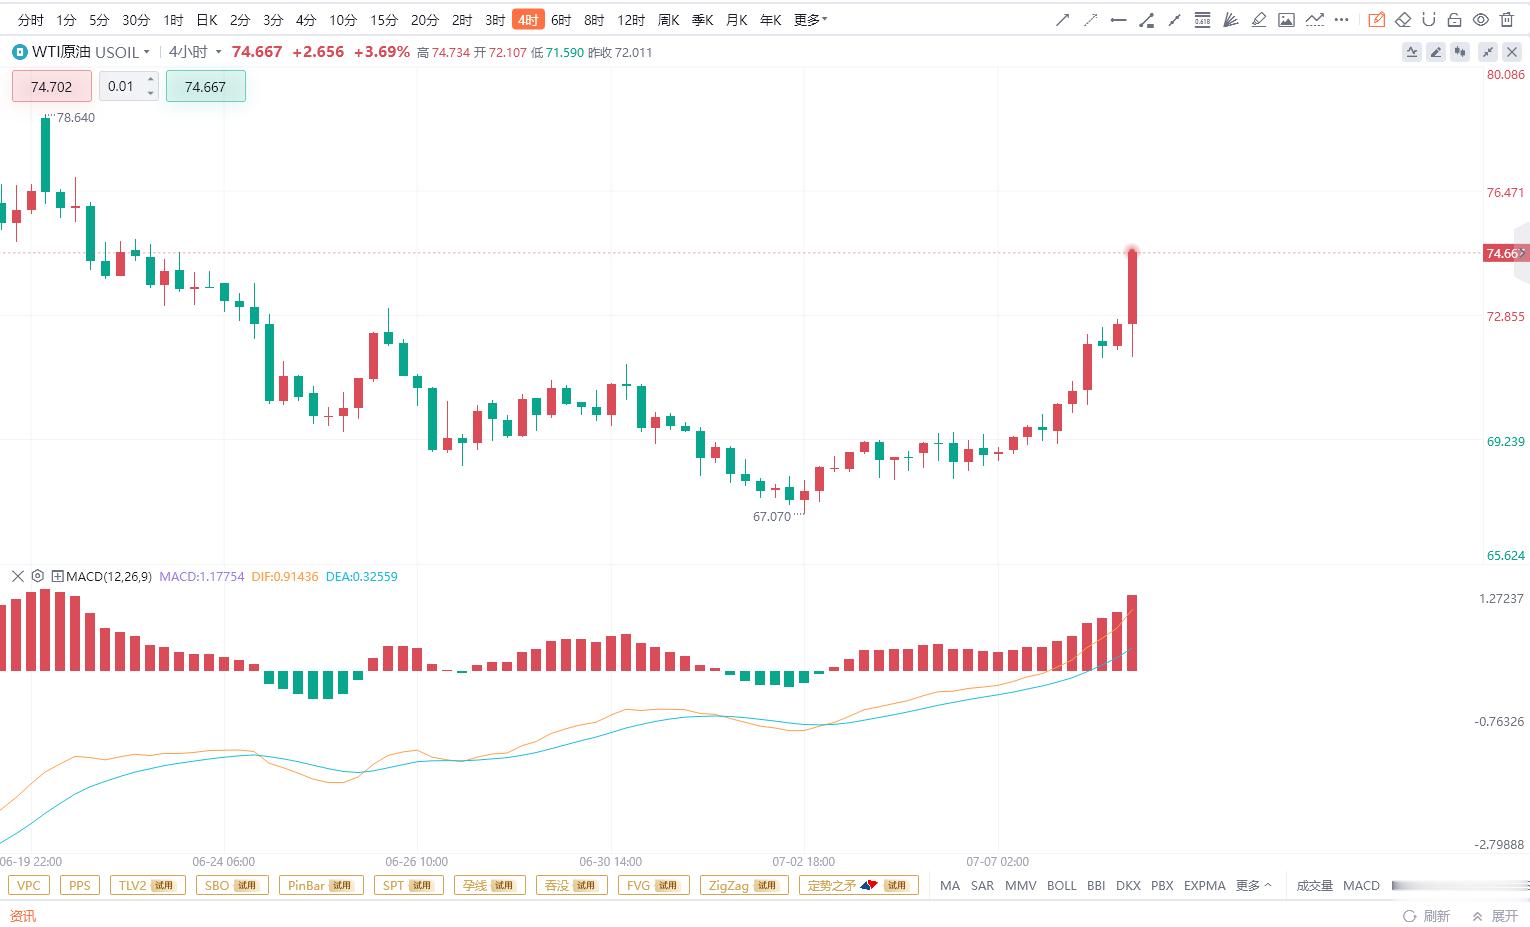
Task: Close the chart panel with the X
Action: pyautogui.click(x=1513, y=52)
